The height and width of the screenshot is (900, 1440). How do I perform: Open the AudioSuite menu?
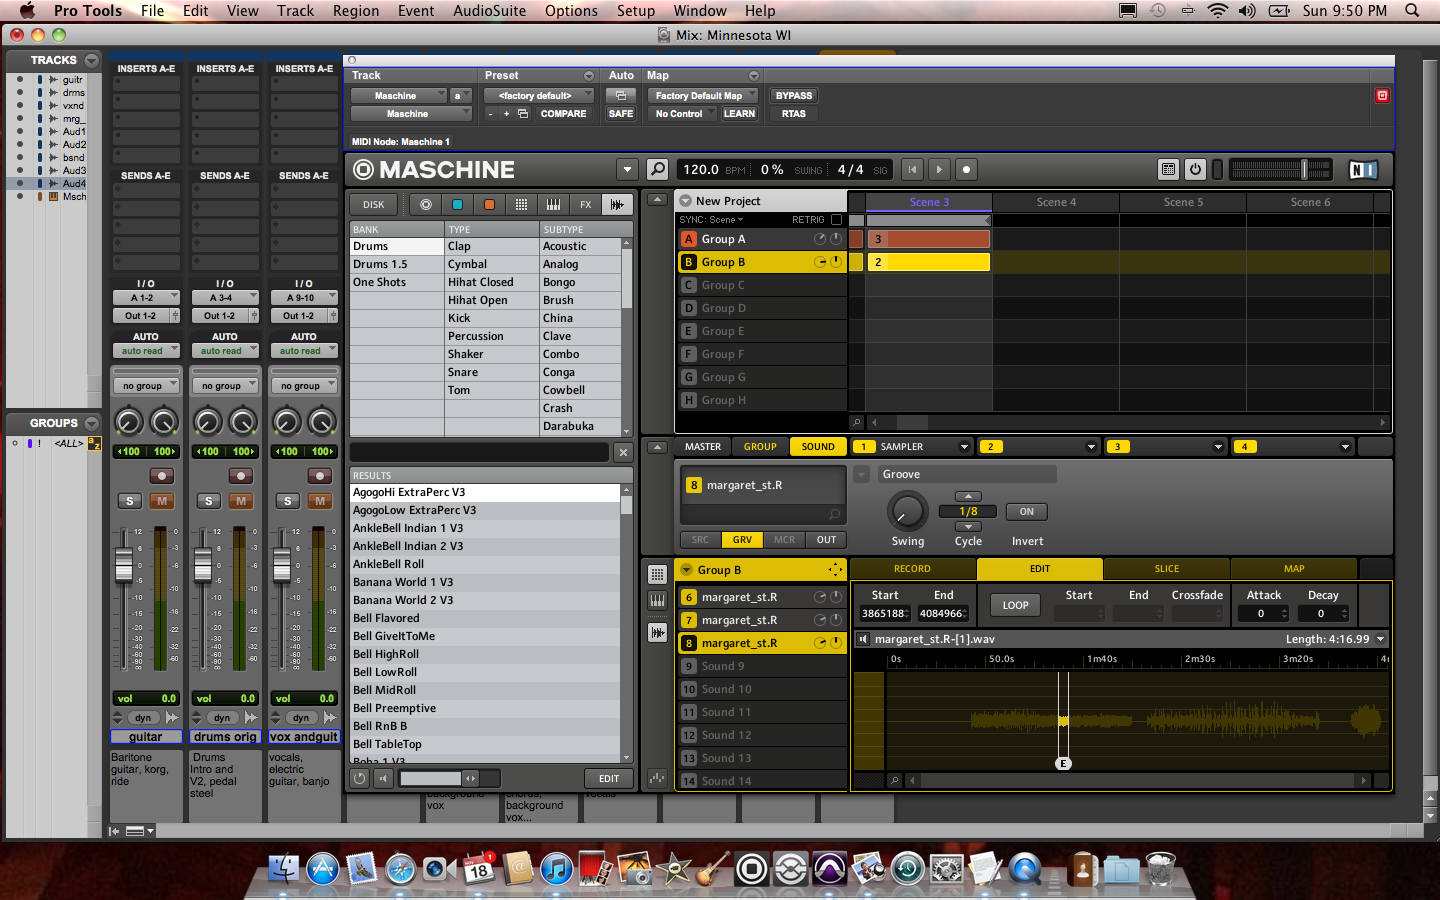(489, 11)
